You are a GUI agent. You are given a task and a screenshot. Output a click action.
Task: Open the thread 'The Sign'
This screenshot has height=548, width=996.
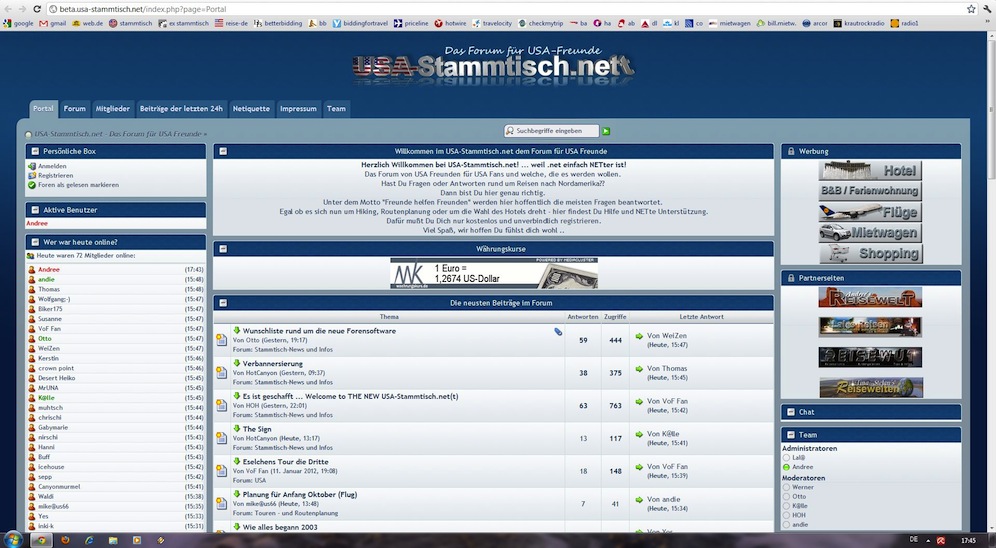click(x=257, y=429)
